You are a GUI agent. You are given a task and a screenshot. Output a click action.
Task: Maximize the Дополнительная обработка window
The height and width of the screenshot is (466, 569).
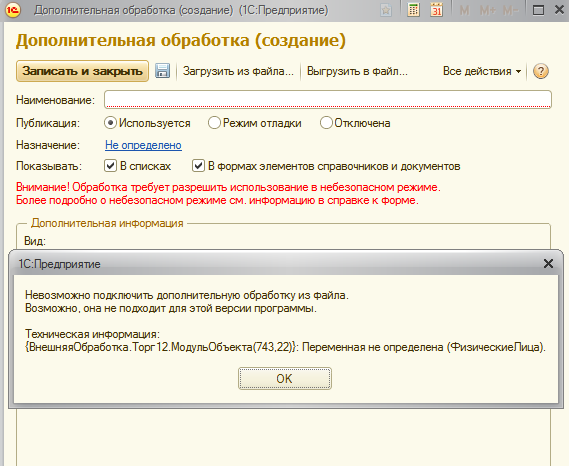point(538,10)
